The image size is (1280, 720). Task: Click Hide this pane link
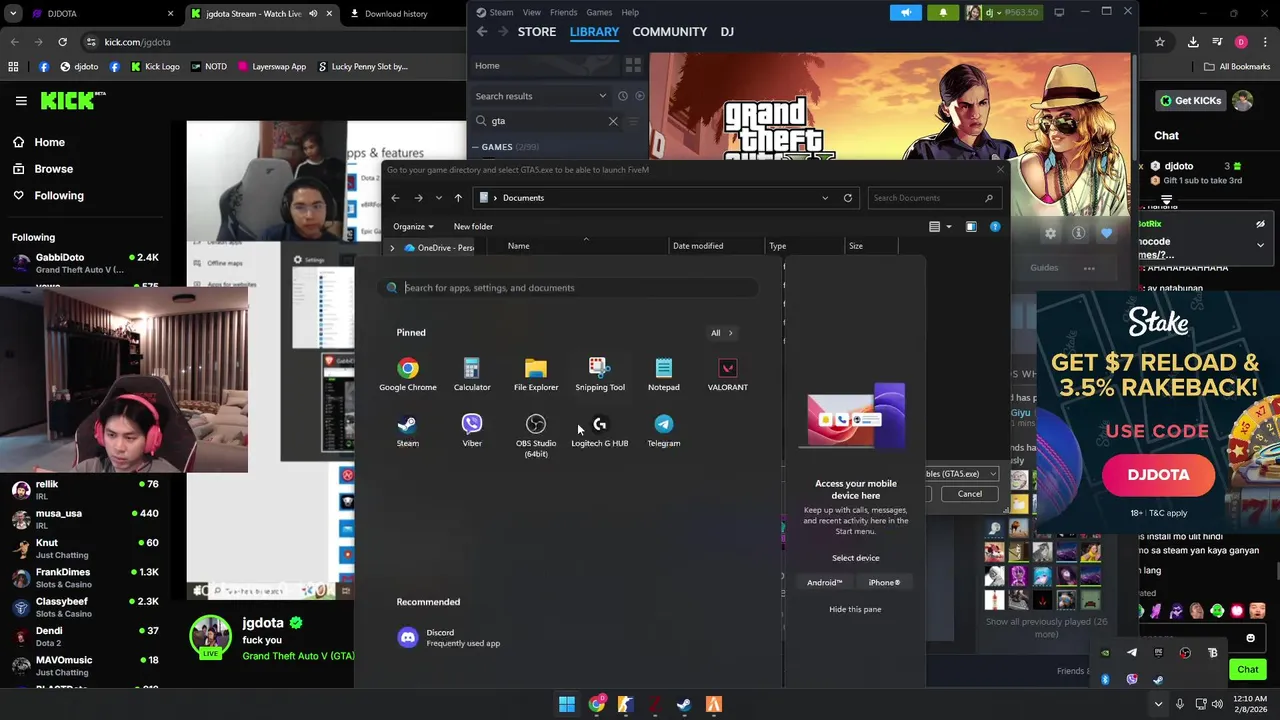tap(855, 609)
